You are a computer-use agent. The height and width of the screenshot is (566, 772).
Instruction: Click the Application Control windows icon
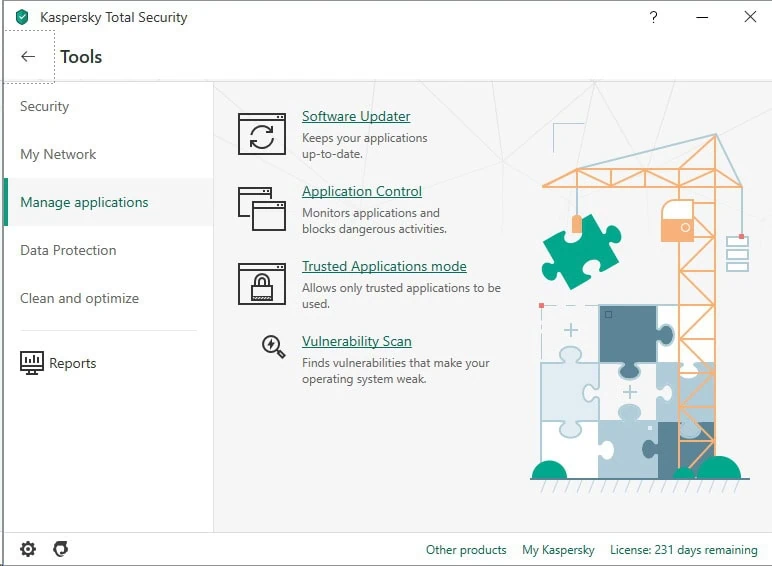coord(262,209)
